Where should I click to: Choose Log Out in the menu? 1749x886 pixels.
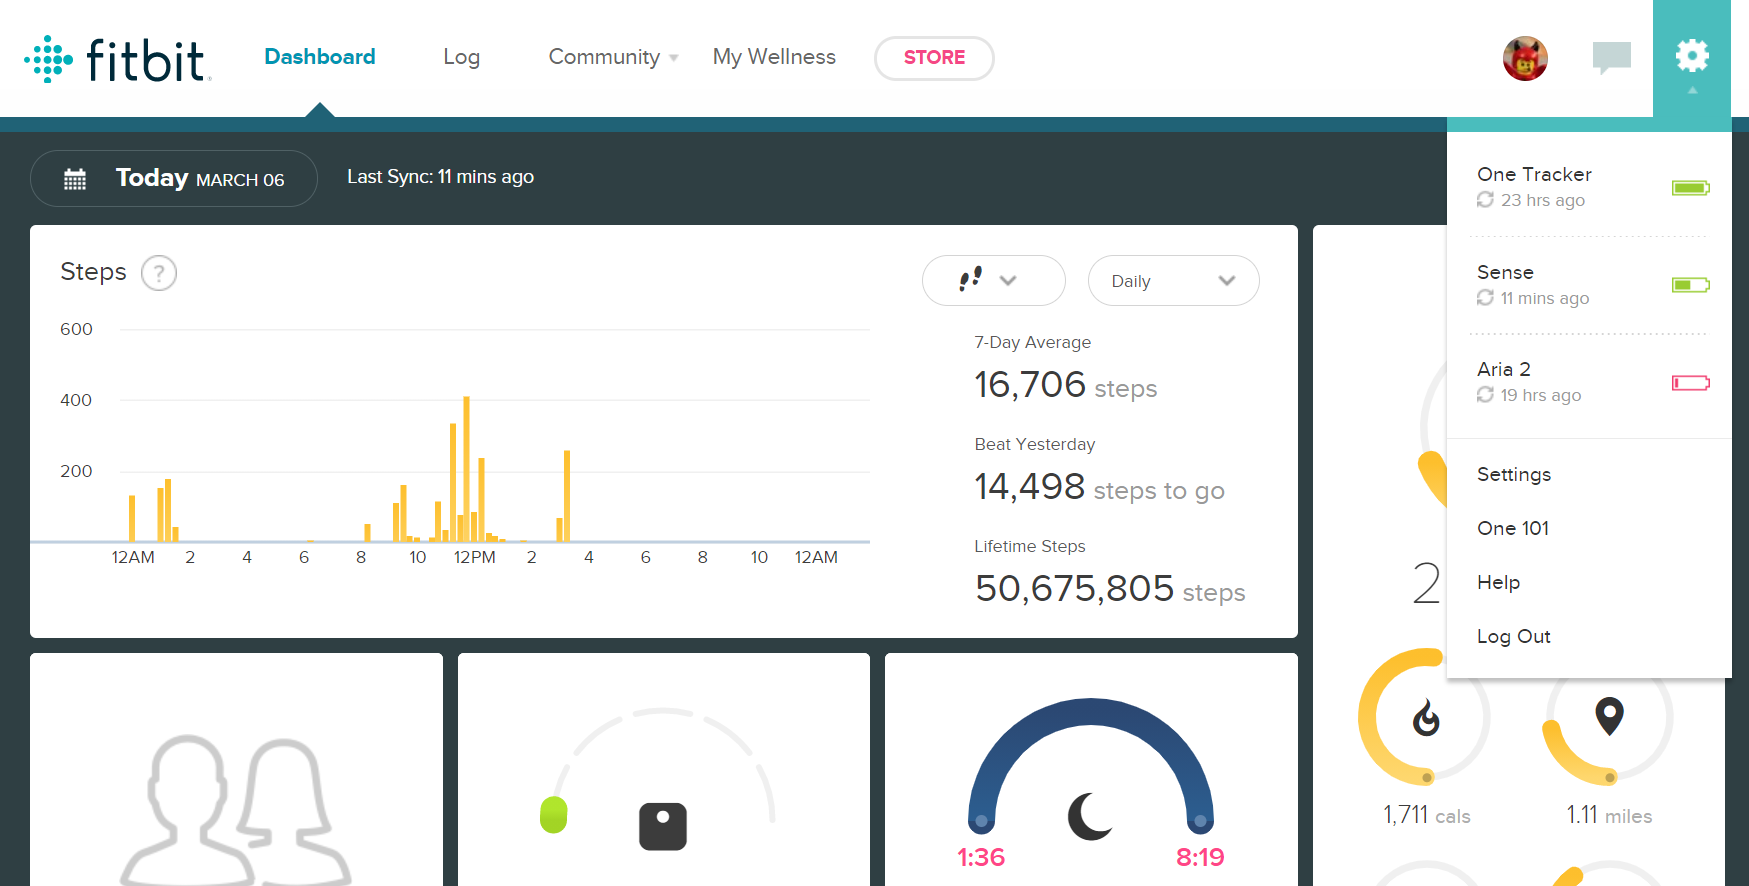tap(1514, 636)
